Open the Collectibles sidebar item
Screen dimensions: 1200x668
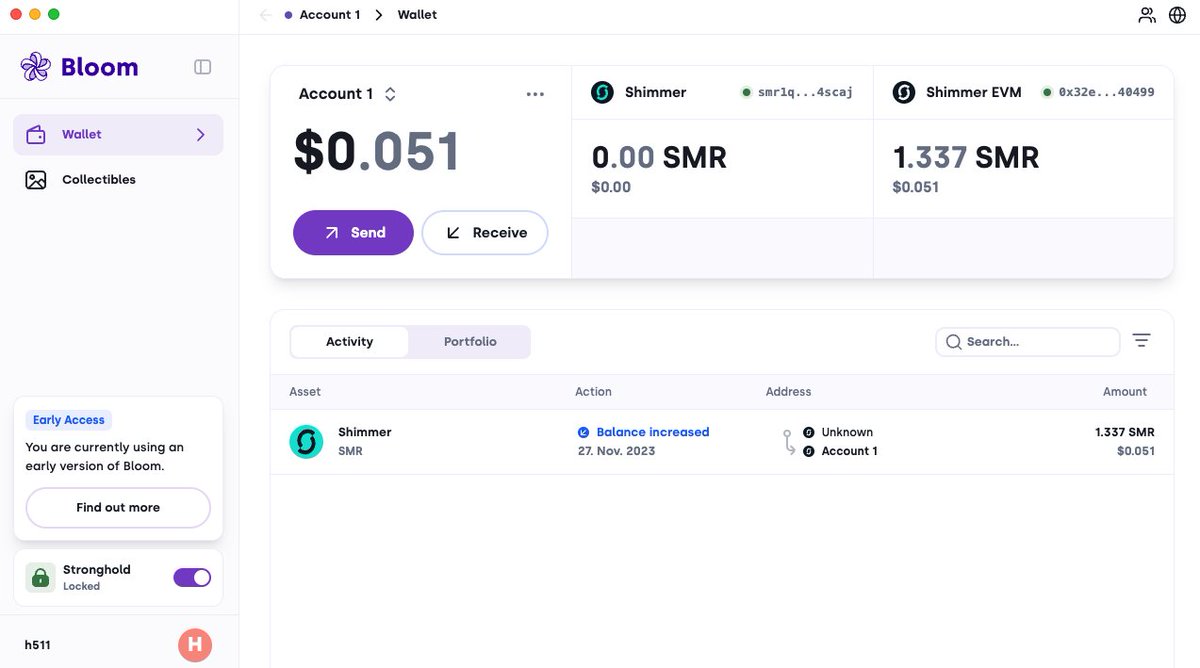[118, 180]
